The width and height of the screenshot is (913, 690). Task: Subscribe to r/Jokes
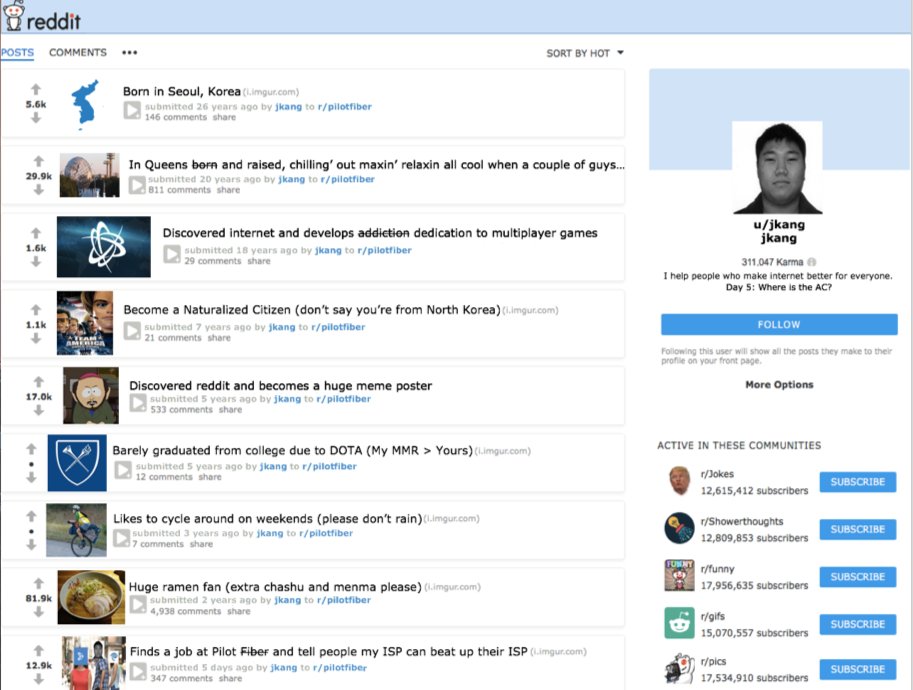tap(857, 482)
